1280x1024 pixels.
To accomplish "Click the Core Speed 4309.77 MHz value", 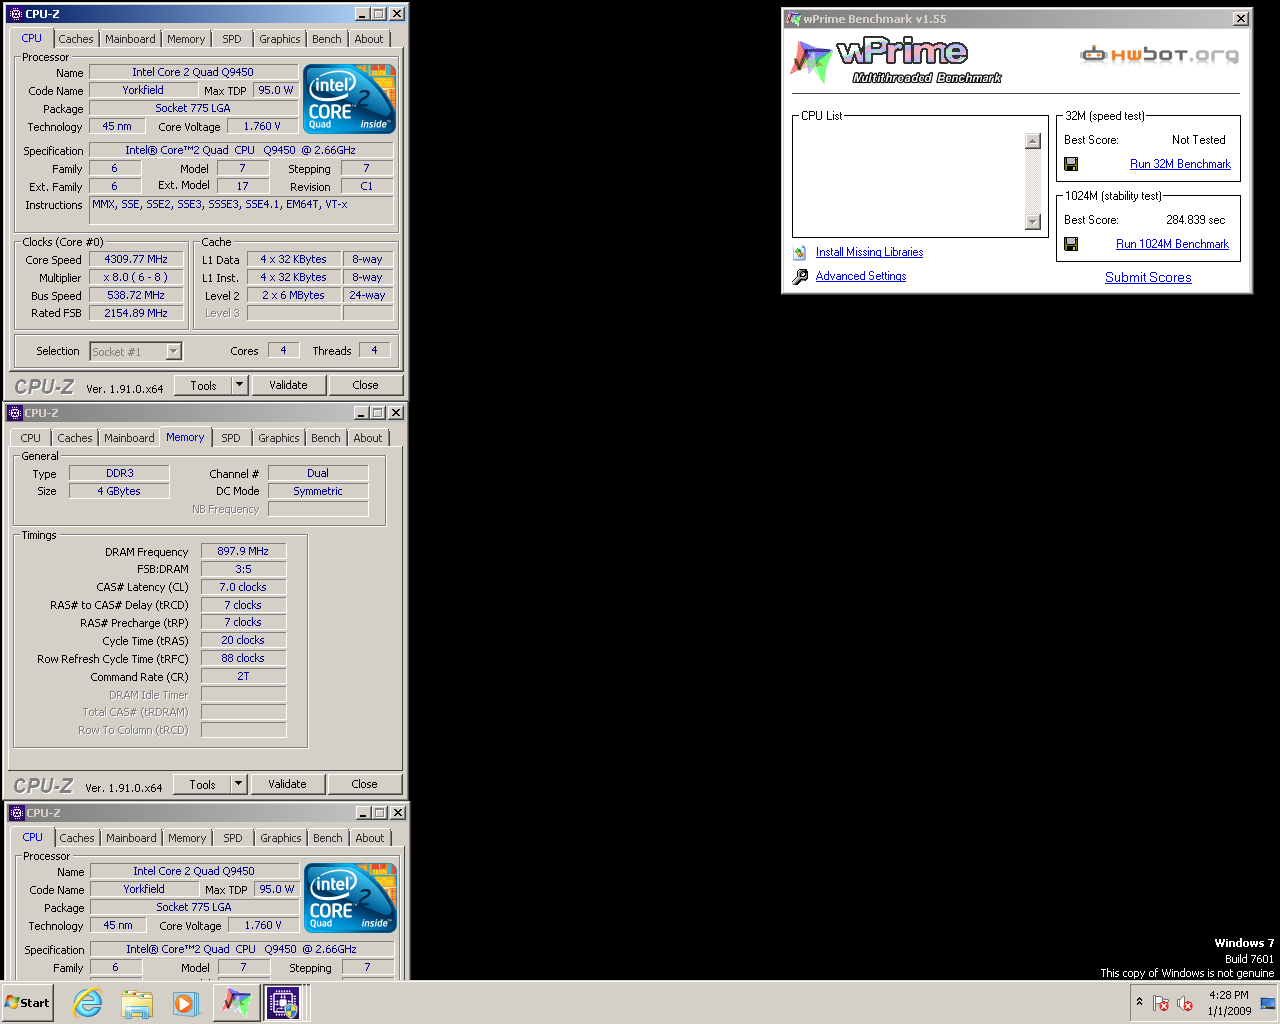I will [136, 259].
